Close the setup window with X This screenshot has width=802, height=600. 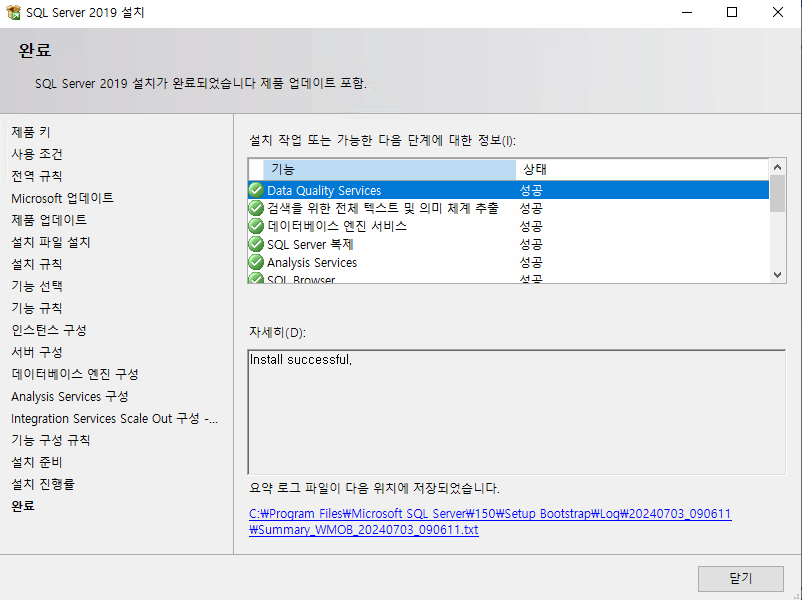(x=777, y=12)
